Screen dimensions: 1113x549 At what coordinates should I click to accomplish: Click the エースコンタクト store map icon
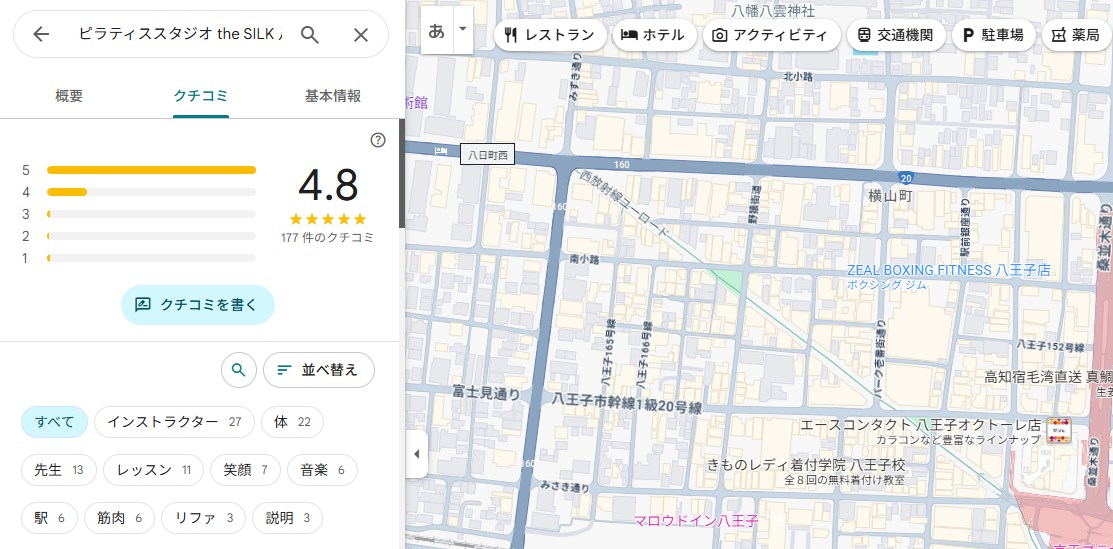coord(1058,429)
